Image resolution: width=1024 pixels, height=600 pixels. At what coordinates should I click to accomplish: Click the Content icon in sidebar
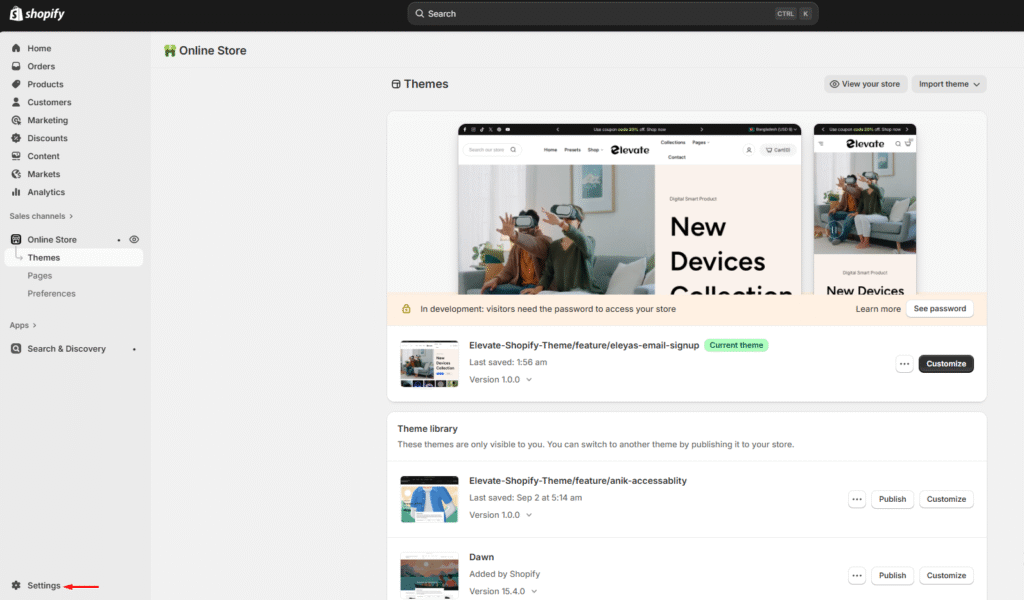pos(16,156)
